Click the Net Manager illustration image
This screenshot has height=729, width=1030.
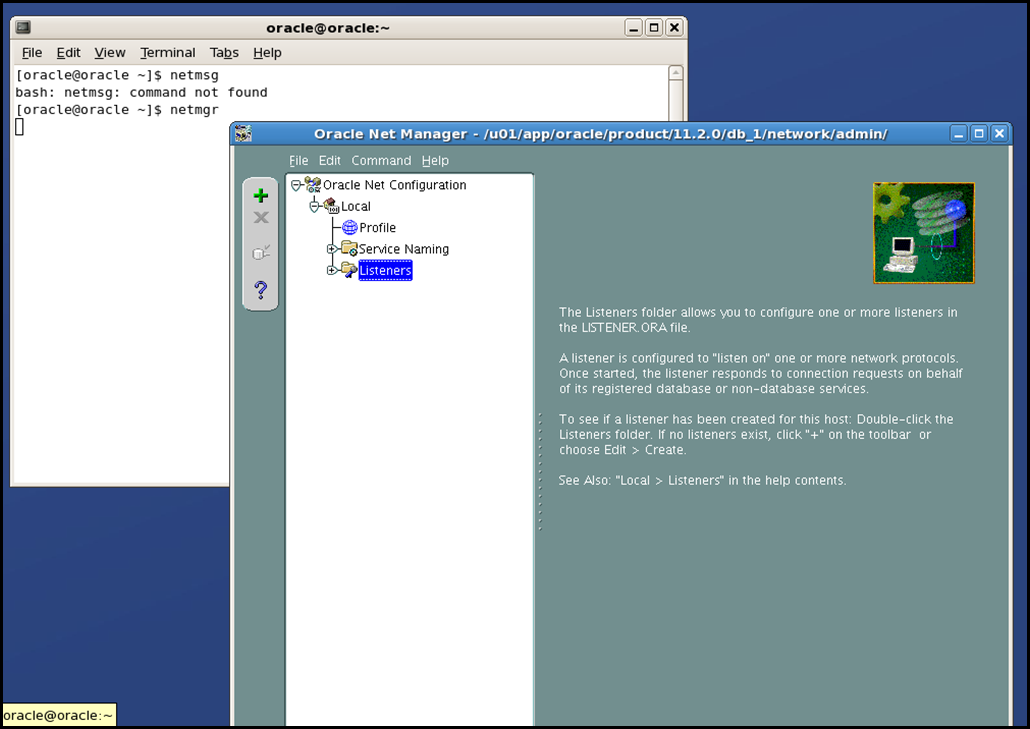tap(924, 233)
